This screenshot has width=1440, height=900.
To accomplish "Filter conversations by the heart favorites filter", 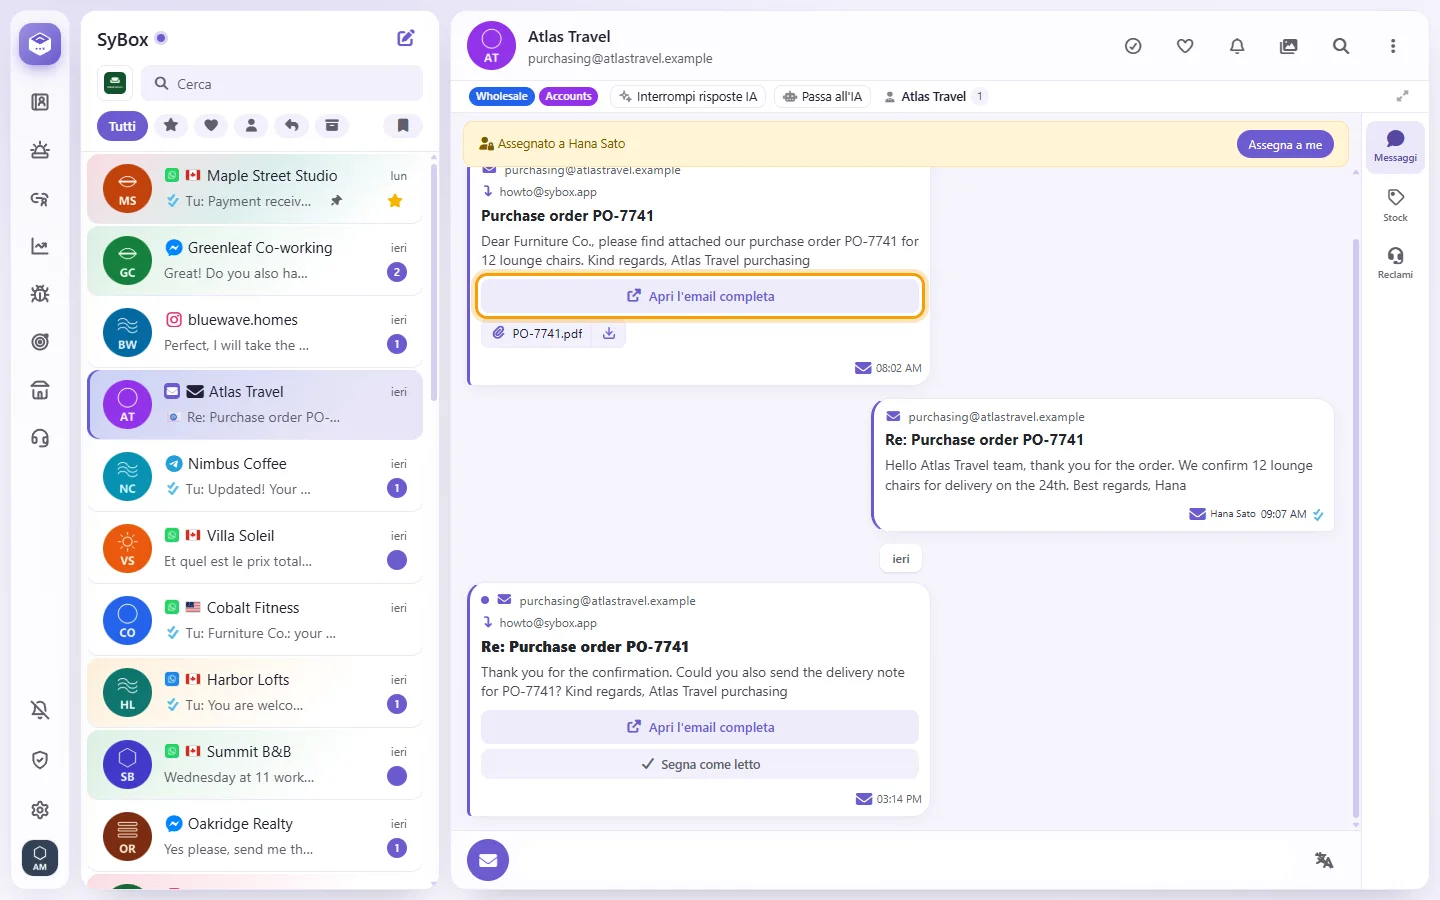I will 211,126.
